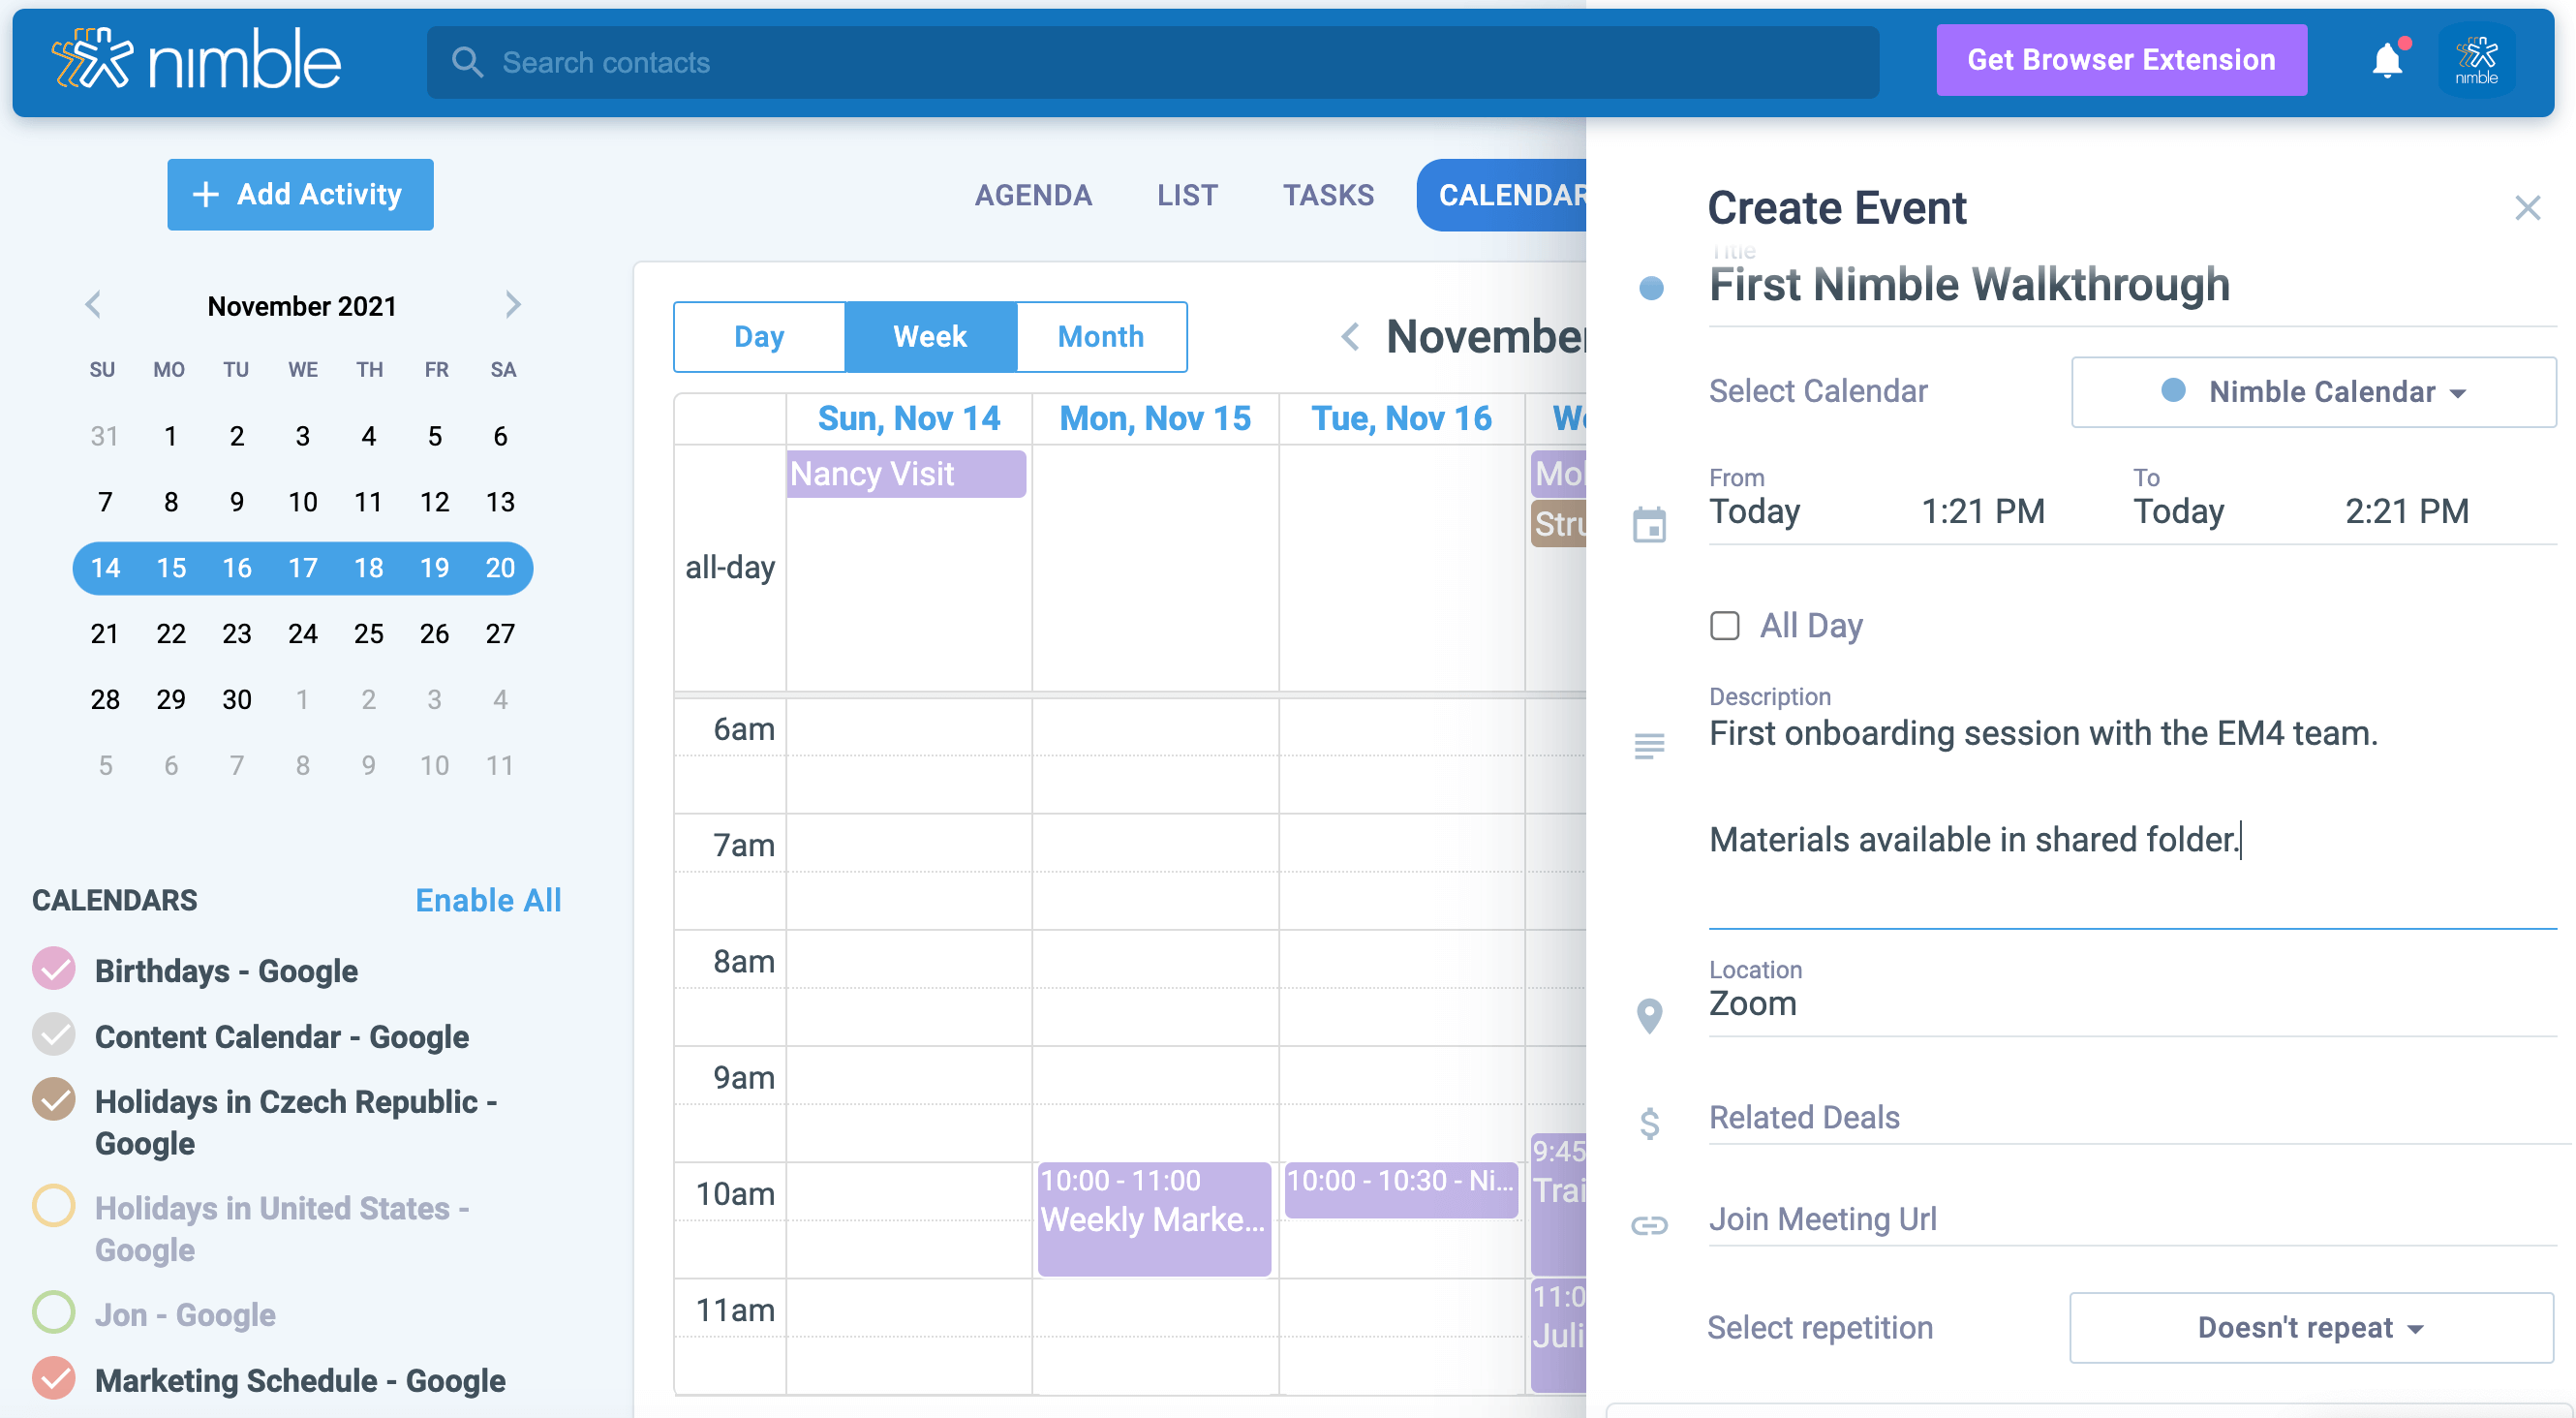Image resolution: width=2576 pixels, height=1418 pixels.
Task: Open the Nimble Calendar dropdown
Action: (2313, 392)
